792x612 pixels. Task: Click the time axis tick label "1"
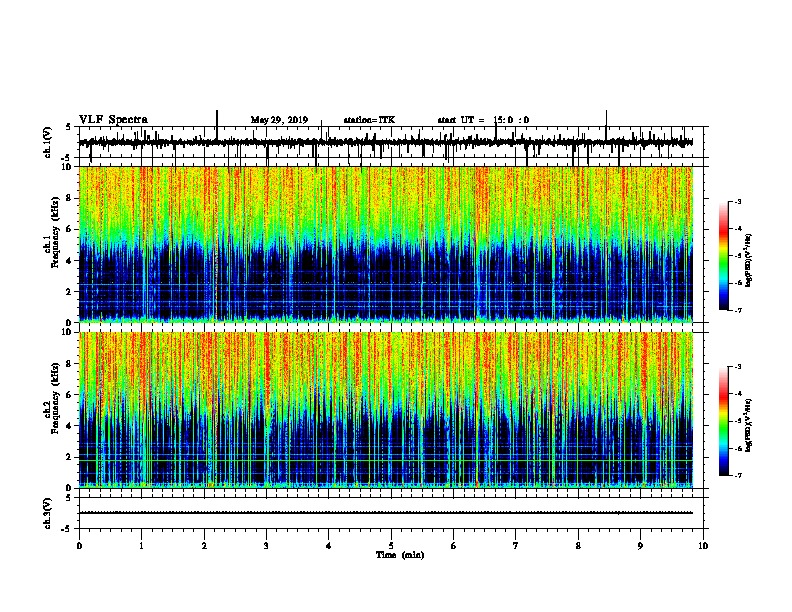[141, 545]
